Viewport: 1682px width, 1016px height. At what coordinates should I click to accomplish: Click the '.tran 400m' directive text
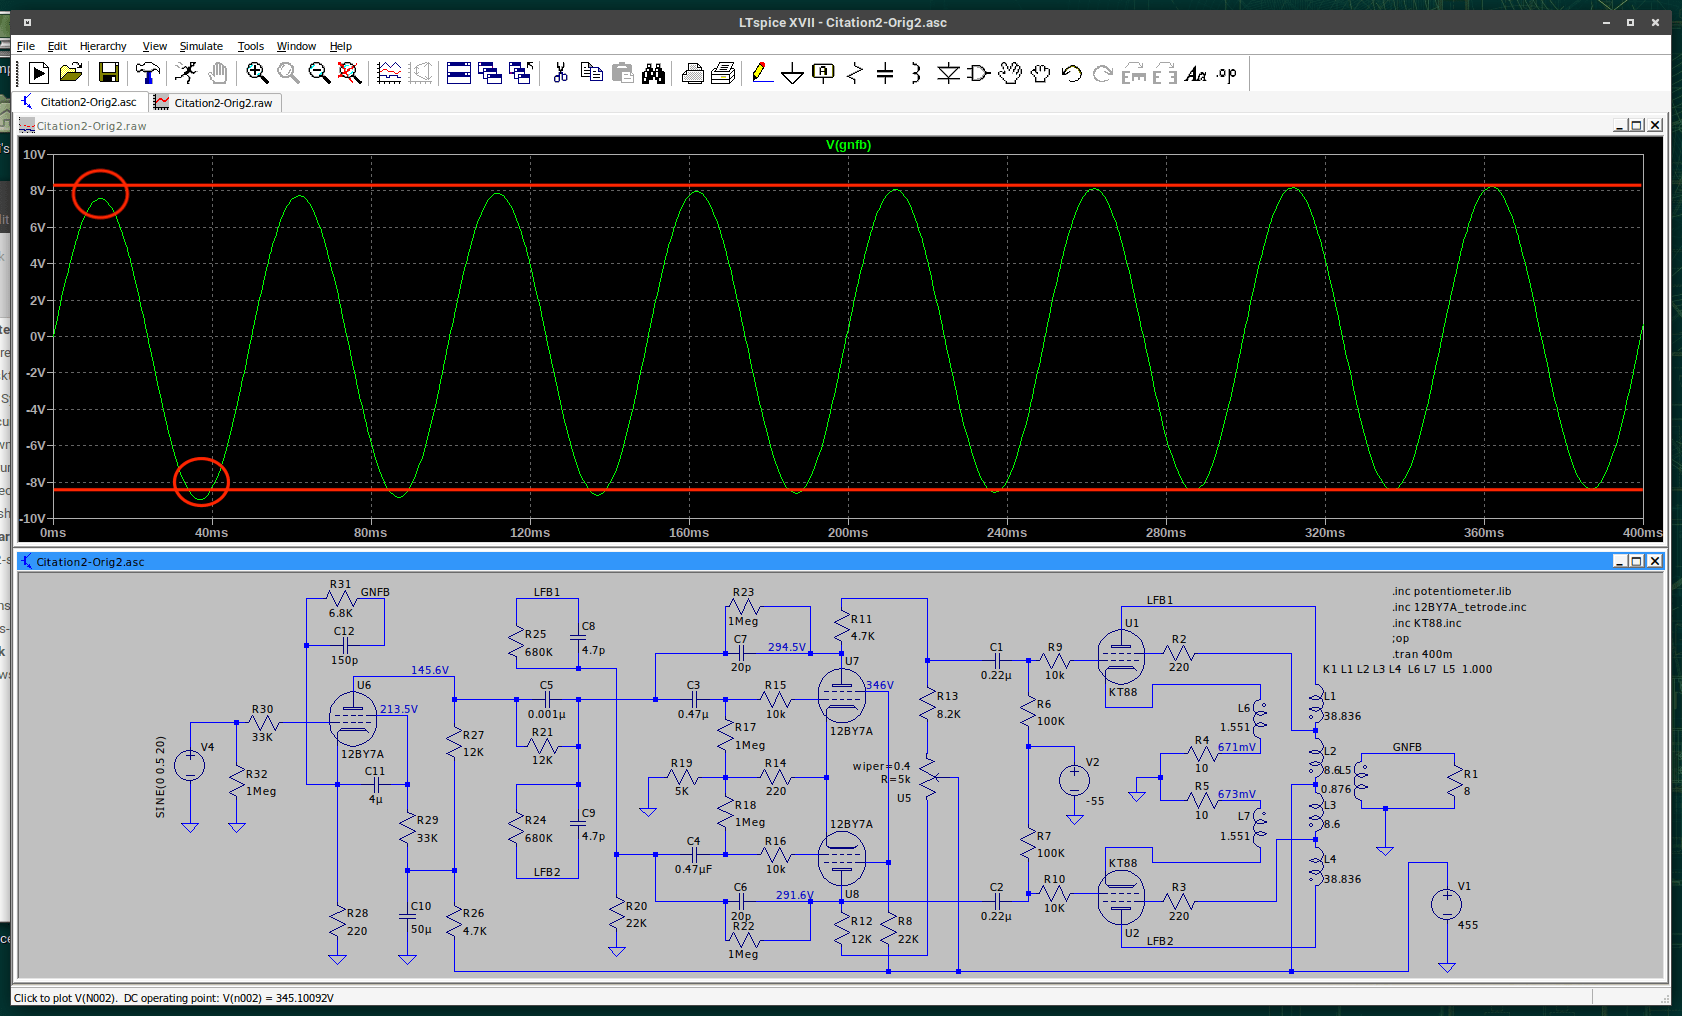pyautogui.click(x=1422, y=654)
